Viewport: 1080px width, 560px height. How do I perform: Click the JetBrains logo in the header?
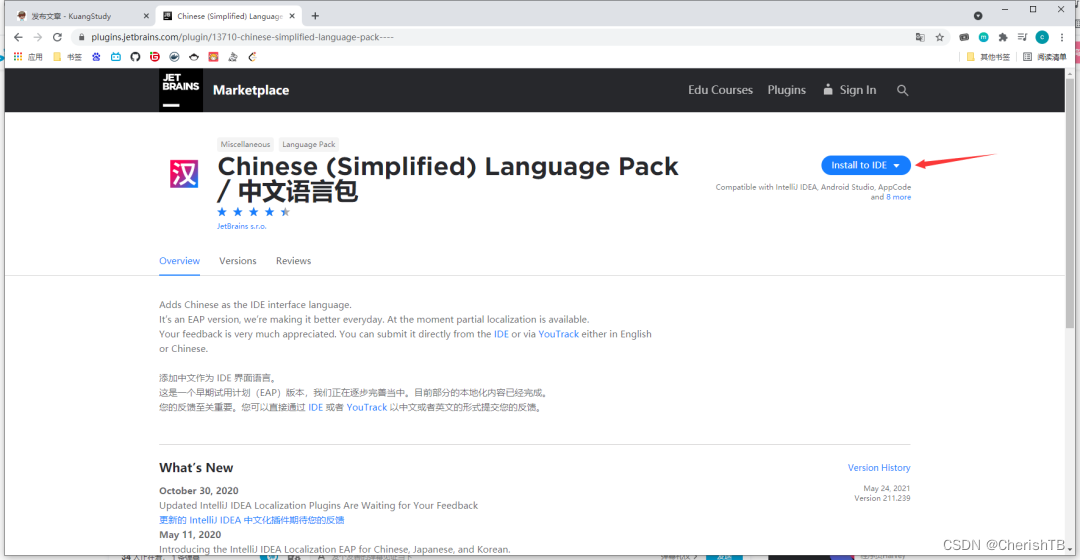[180, 90]
